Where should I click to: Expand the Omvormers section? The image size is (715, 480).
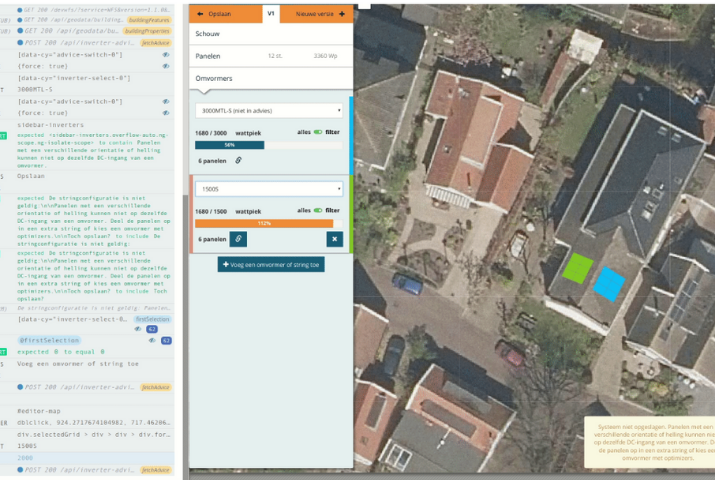(269, 79)
